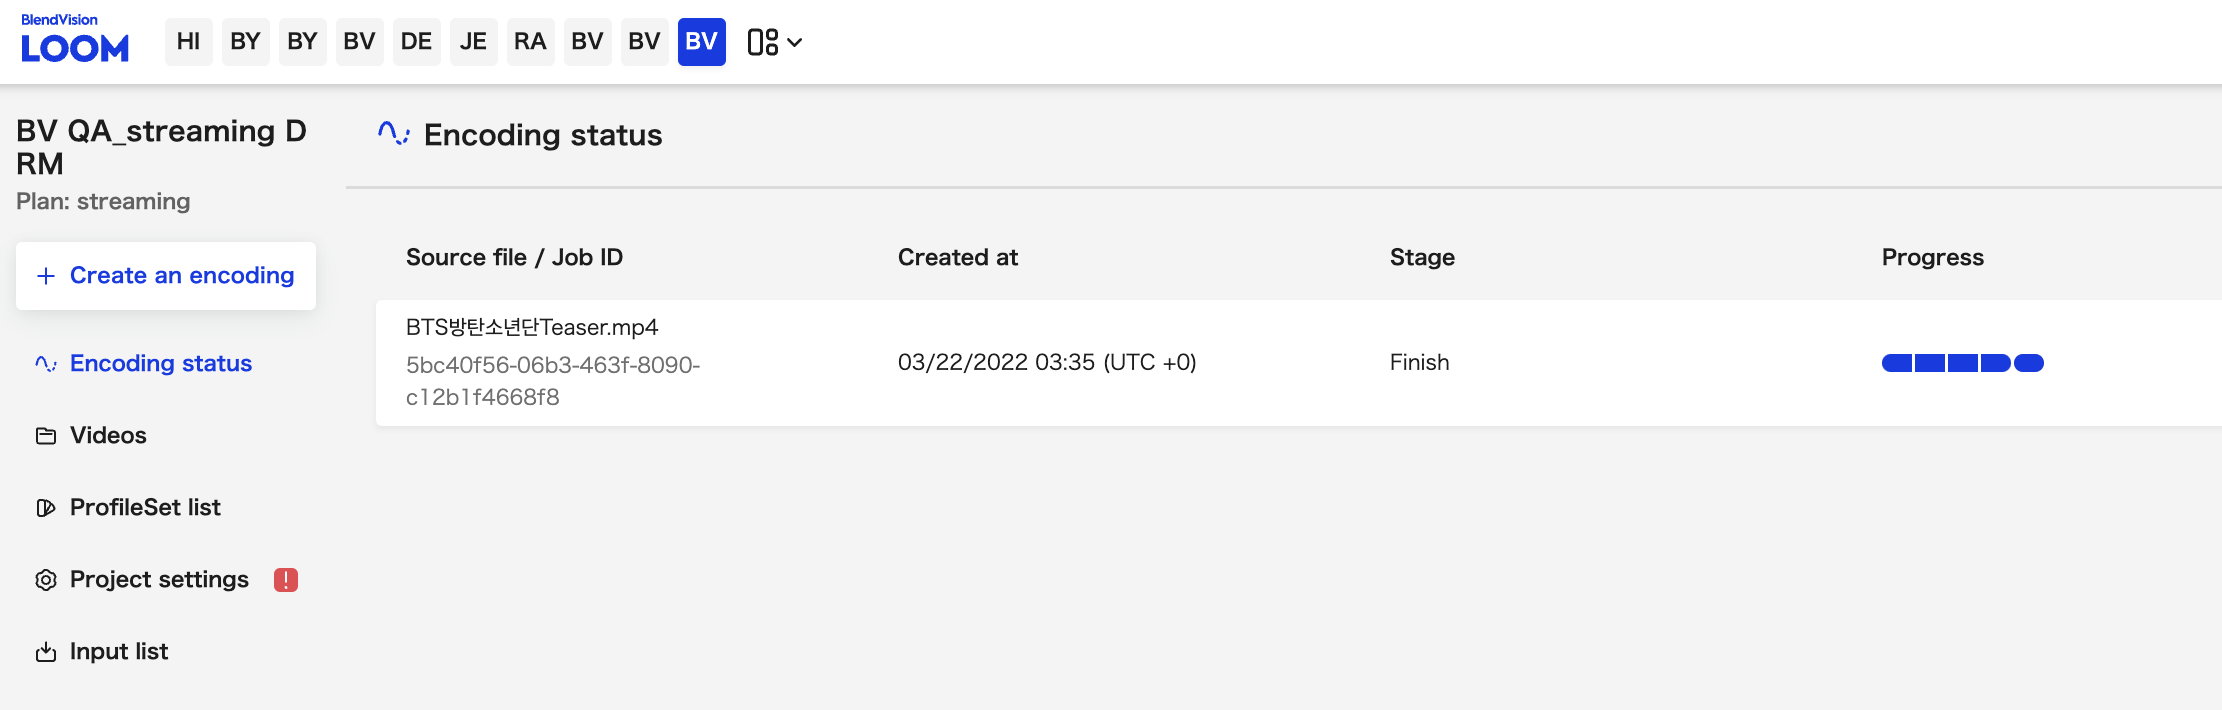The width and height of the screenshot is (2222, 710).
Task: Open the JE project avatar
Action: coord(473,42)
